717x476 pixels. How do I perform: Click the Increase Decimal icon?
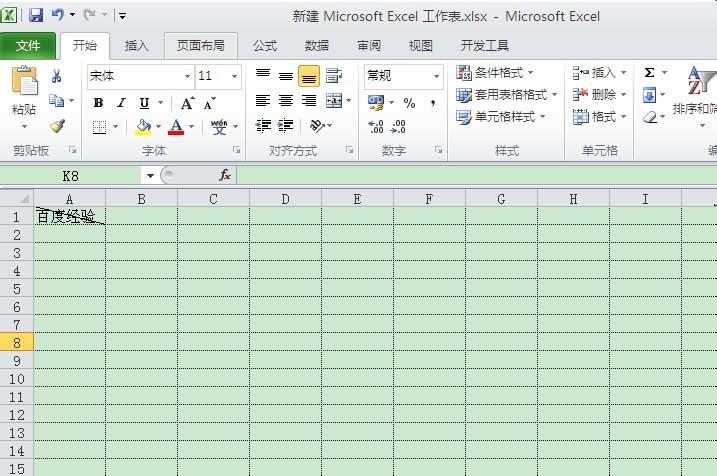(x=376, y=127)
